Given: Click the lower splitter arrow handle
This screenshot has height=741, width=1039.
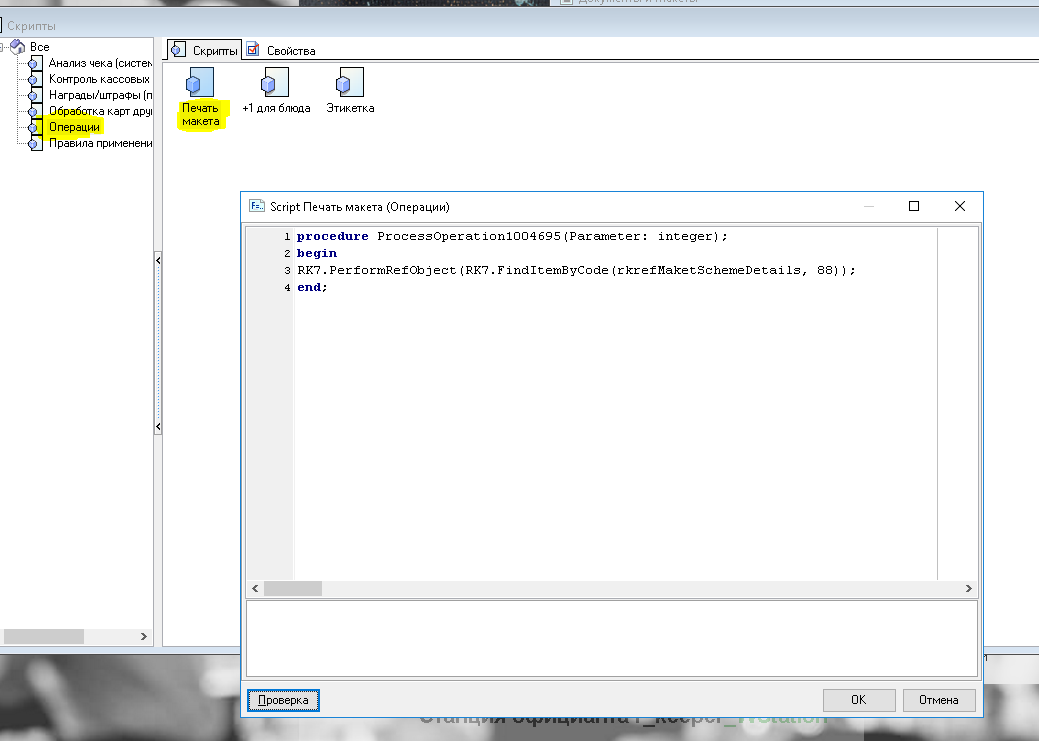Looking at the screenshot, I should coord(157,427).
